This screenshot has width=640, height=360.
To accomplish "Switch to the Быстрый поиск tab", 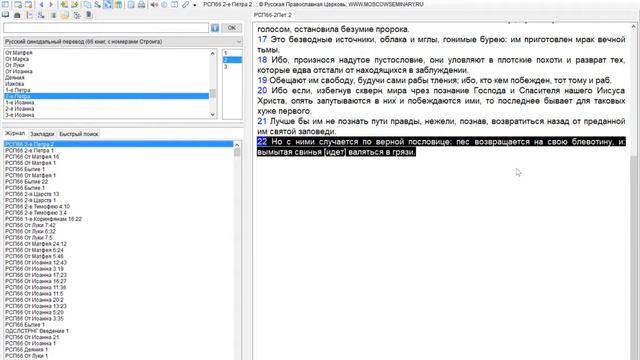I will [79, 134].
